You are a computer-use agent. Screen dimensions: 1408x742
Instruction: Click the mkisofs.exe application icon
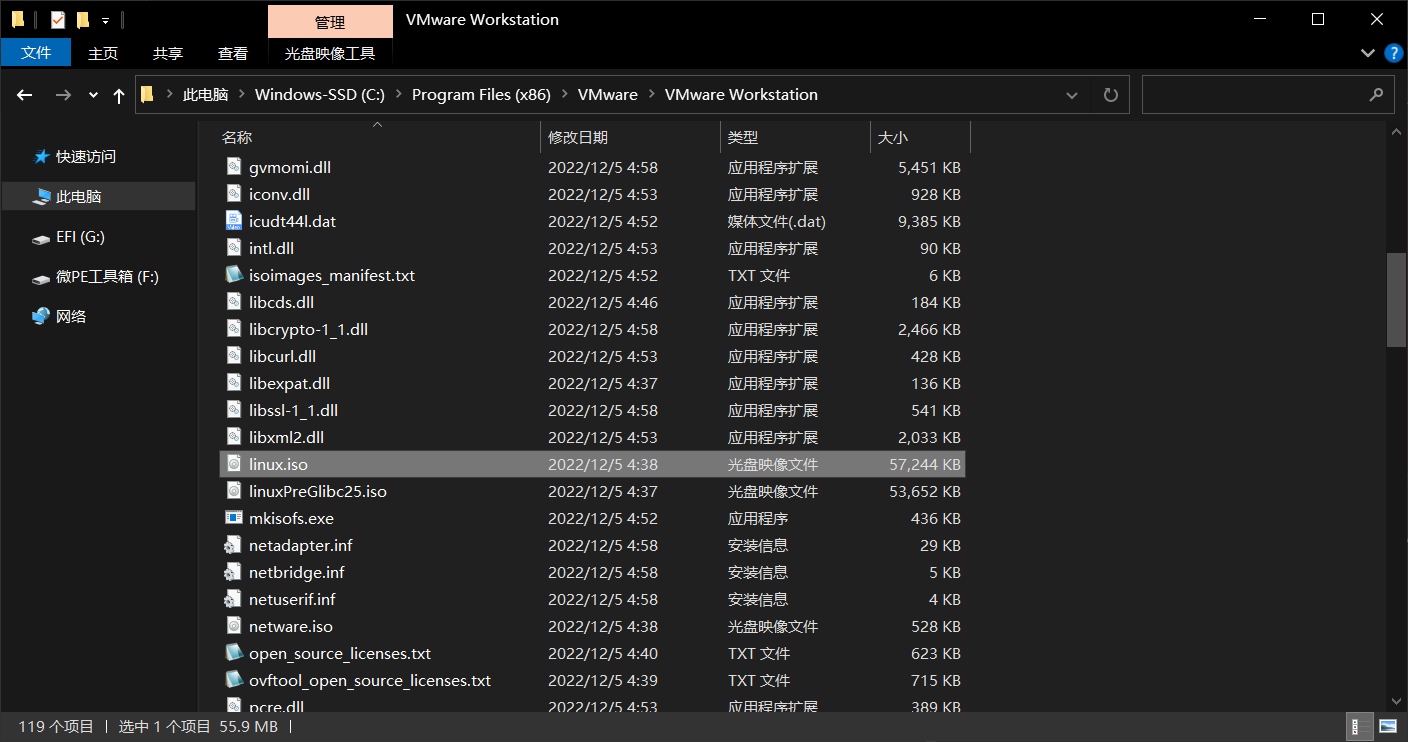[x=233, y=518]
